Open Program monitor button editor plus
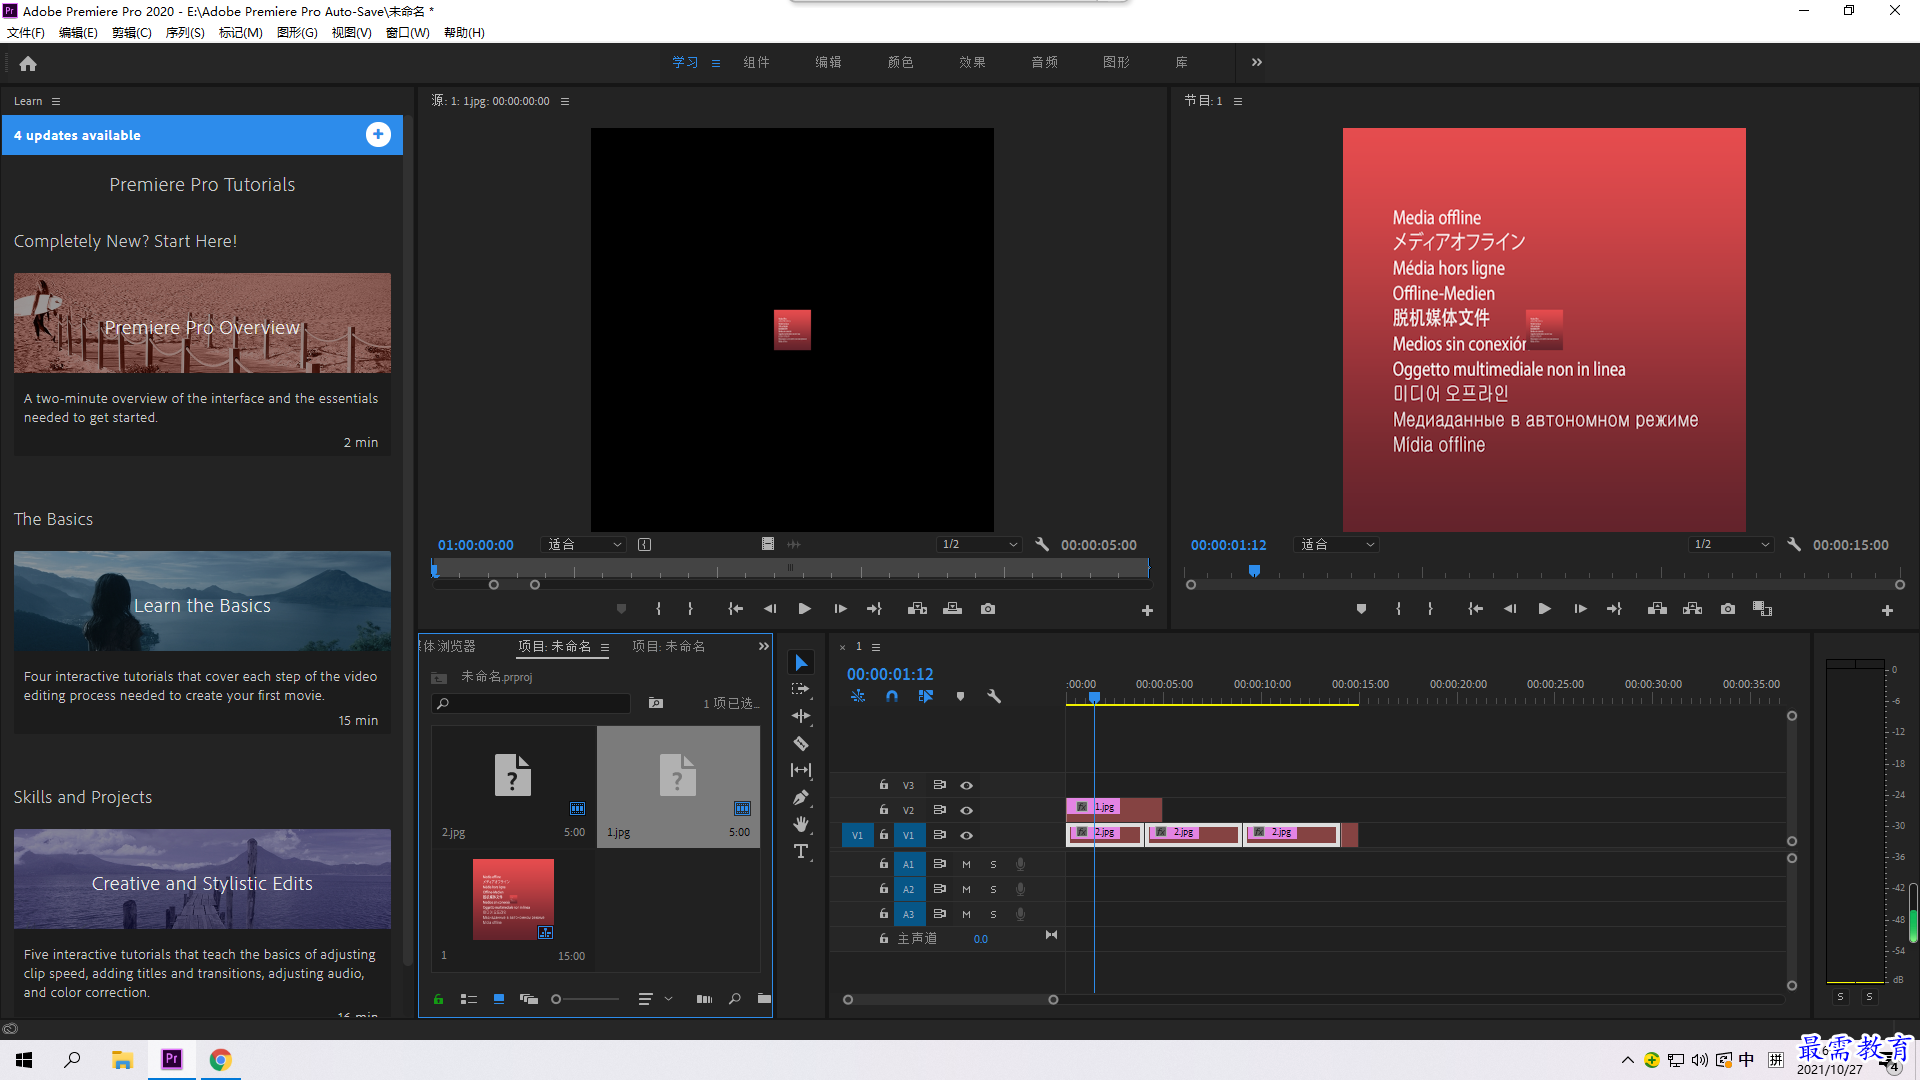The image size is (1920, 1080). [1887, 610]
